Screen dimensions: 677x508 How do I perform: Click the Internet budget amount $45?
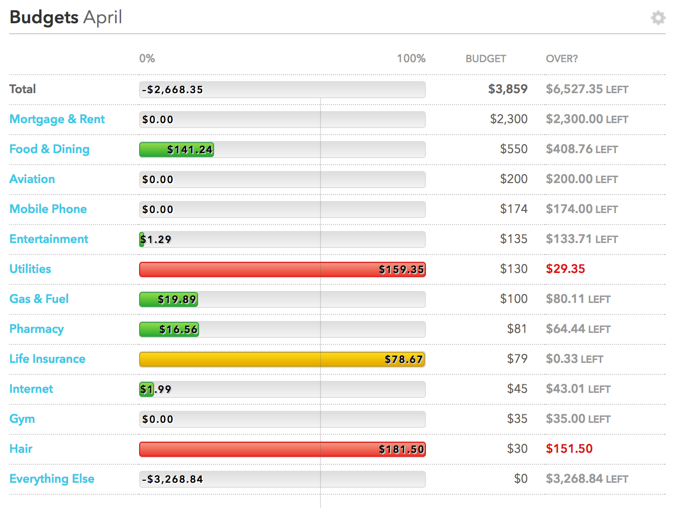[x=517, y=389]
